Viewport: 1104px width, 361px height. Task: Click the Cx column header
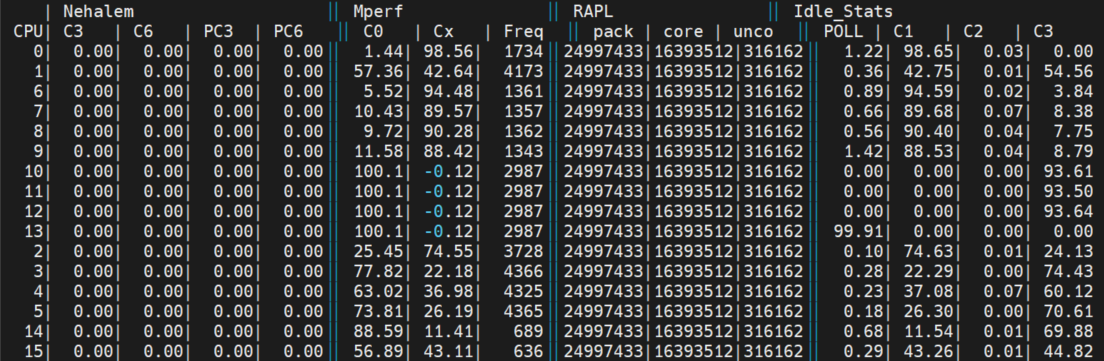tap(444, 32)
